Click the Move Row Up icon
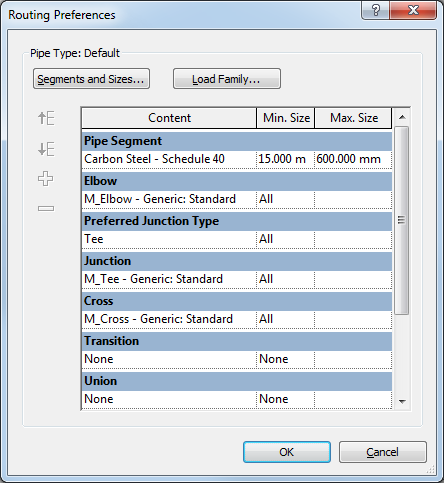444x483 pixels. 46,118
